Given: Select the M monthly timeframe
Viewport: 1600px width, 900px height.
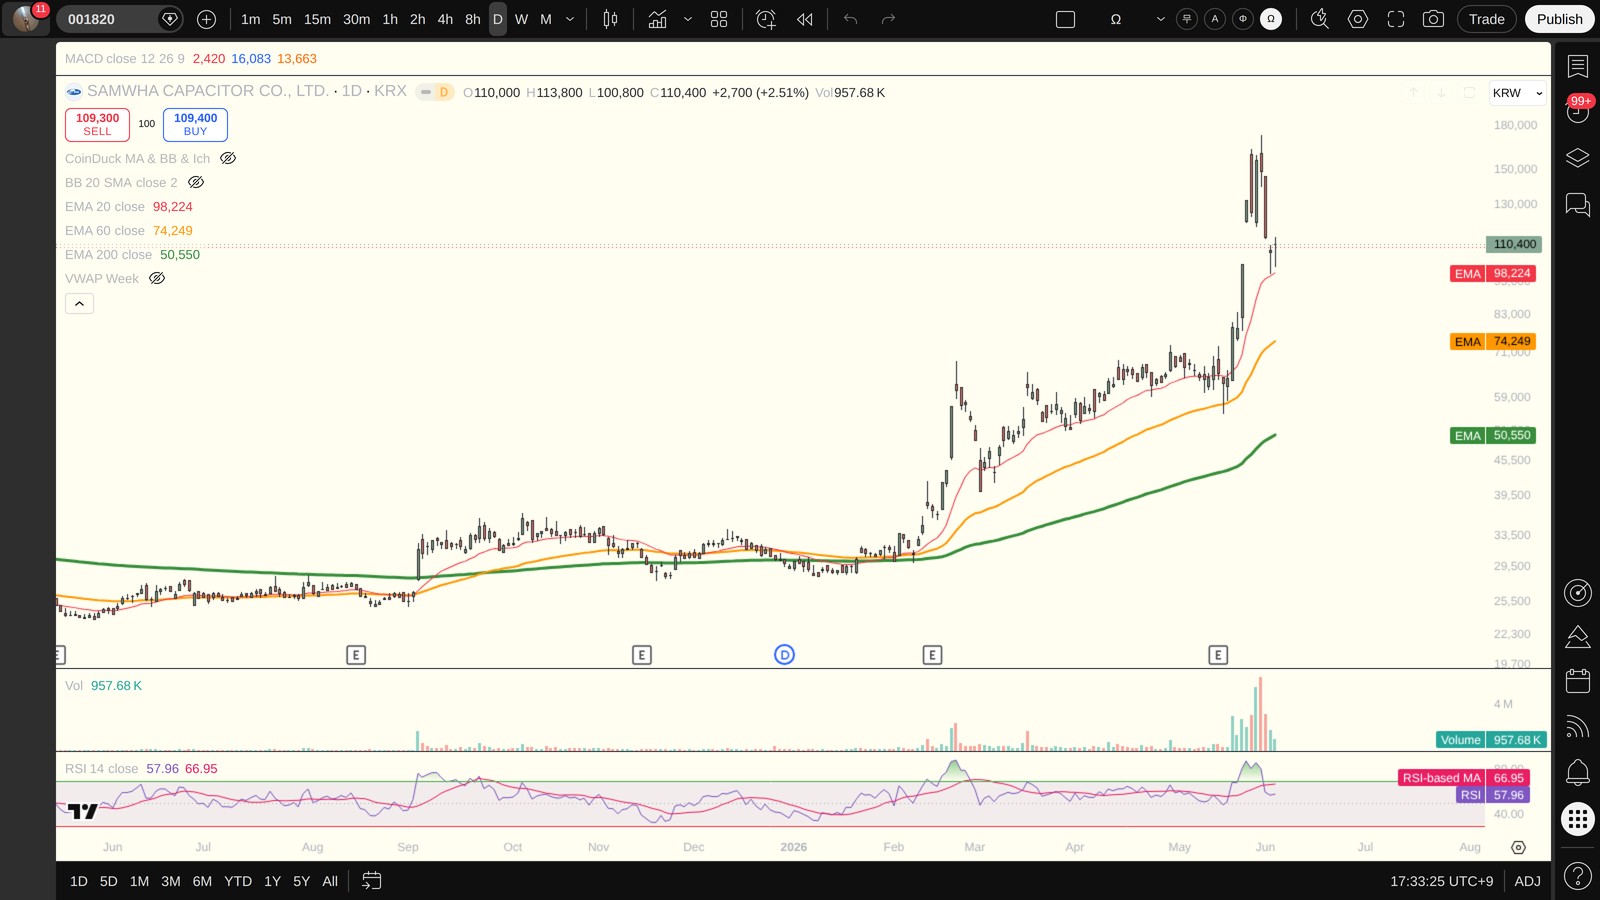Looking at the screenshot, I should (546, 19).
